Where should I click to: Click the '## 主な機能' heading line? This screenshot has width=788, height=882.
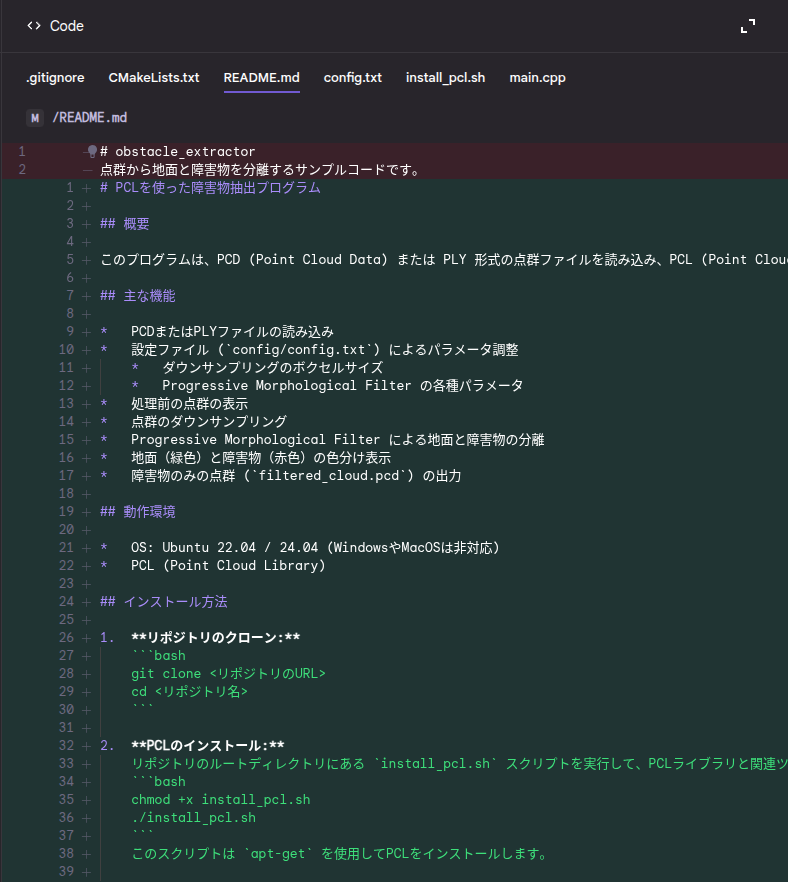pos(138,296)
